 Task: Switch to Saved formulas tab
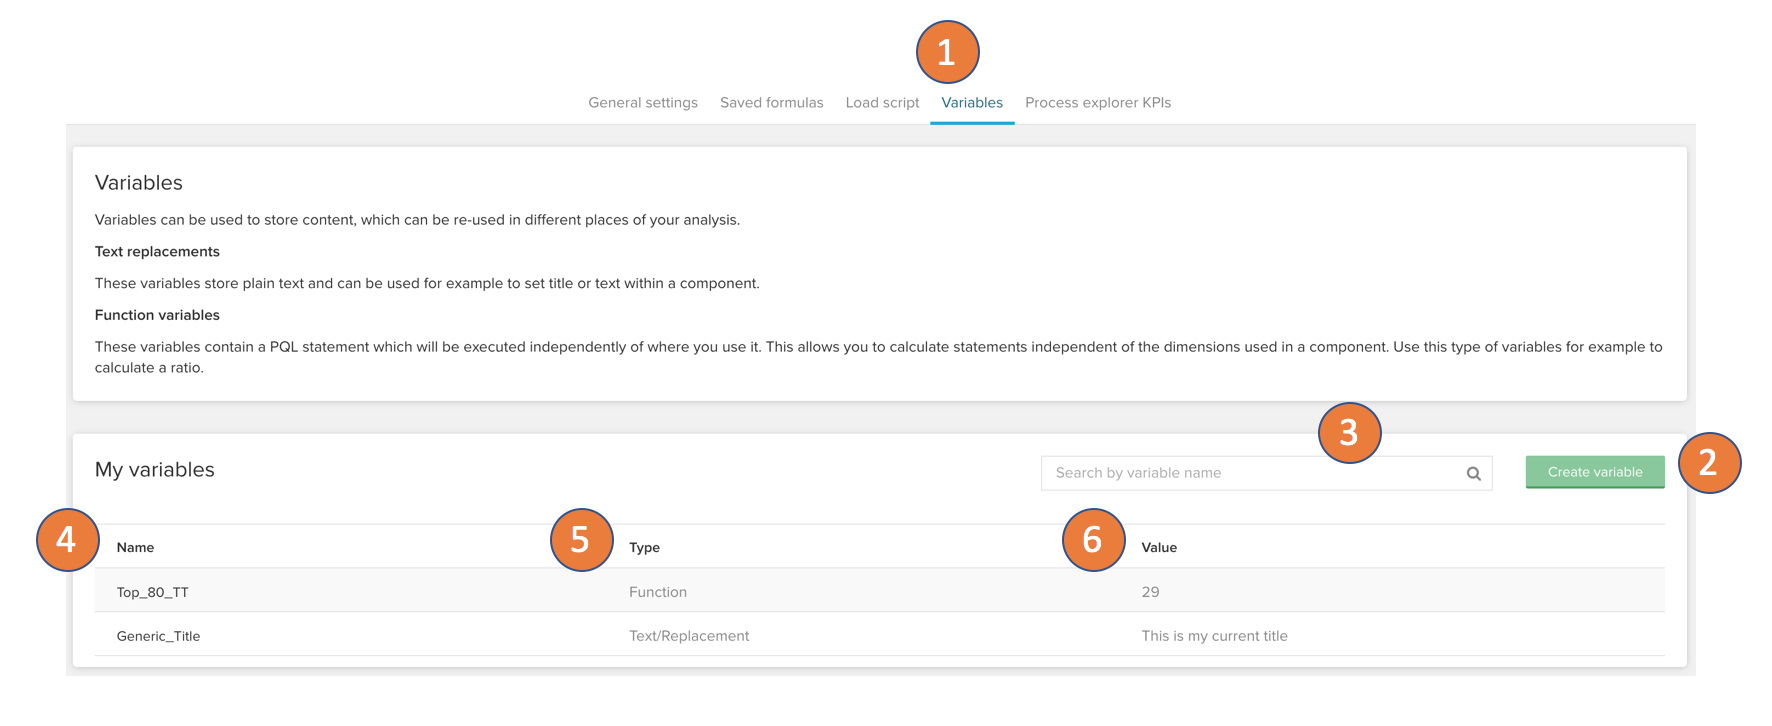click(771, 103)
